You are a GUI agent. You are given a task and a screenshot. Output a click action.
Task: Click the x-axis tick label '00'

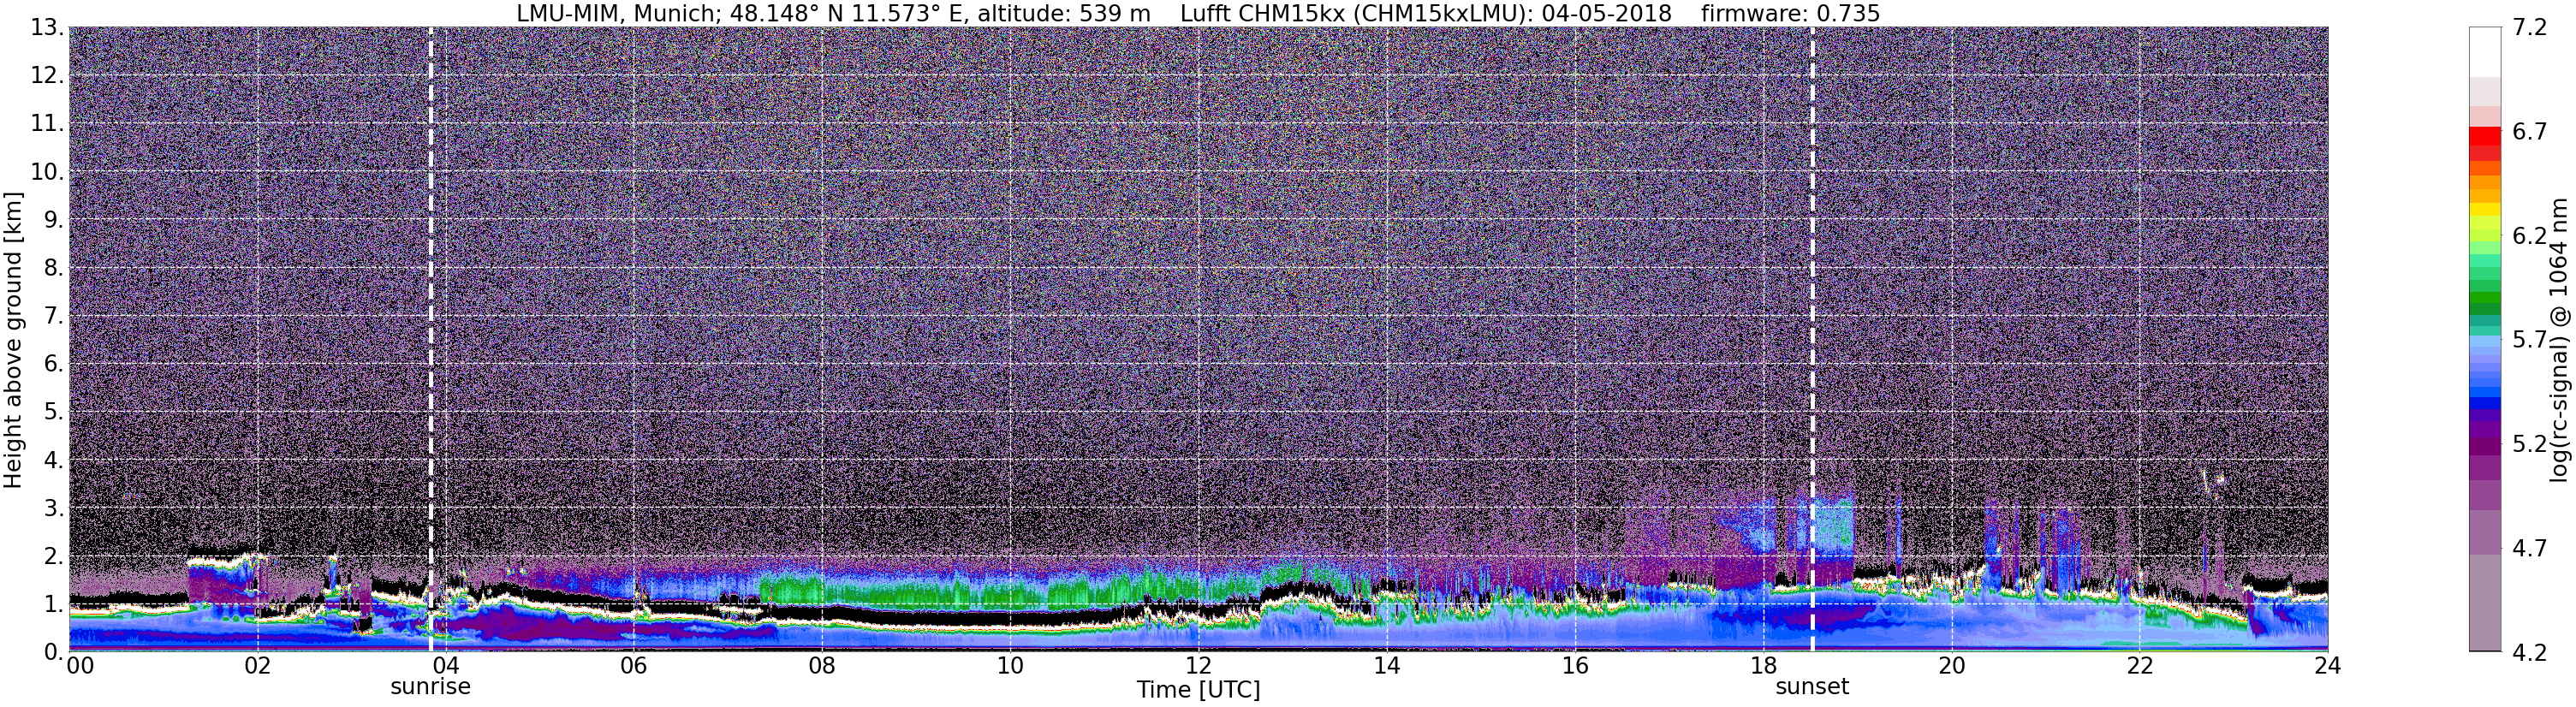tap(80, 666)
